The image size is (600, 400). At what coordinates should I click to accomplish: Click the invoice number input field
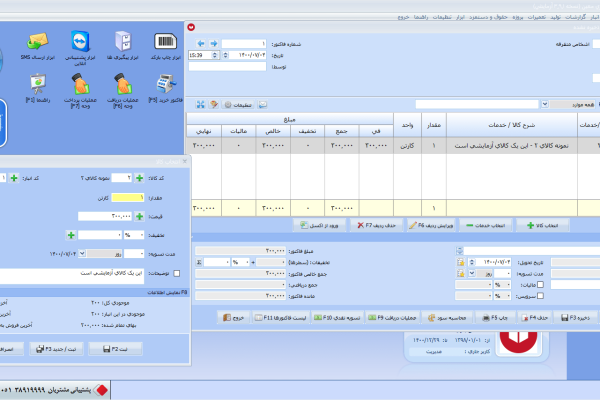coord(244,44)
